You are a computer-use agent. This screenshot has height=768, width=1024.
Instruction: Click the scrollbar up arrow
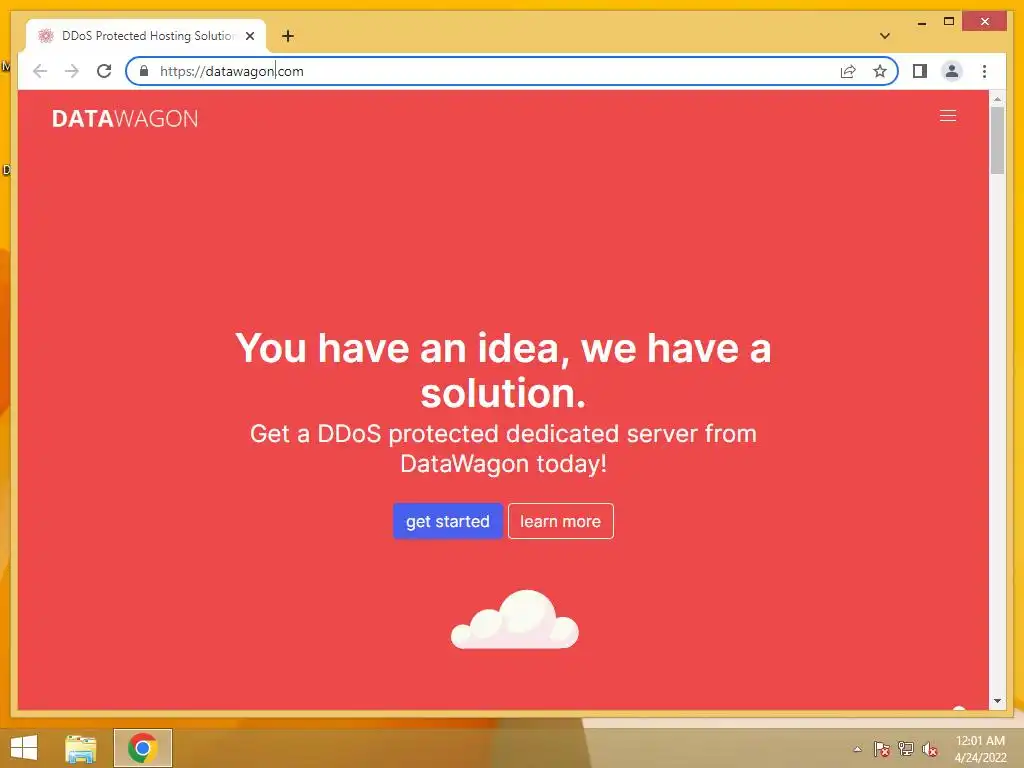click(x=997, y=99)
